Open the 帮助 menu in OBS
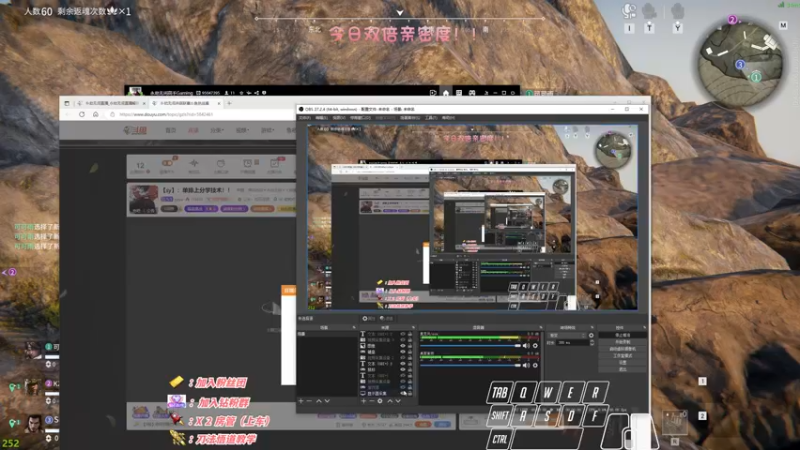 click(x=448, y=118)
